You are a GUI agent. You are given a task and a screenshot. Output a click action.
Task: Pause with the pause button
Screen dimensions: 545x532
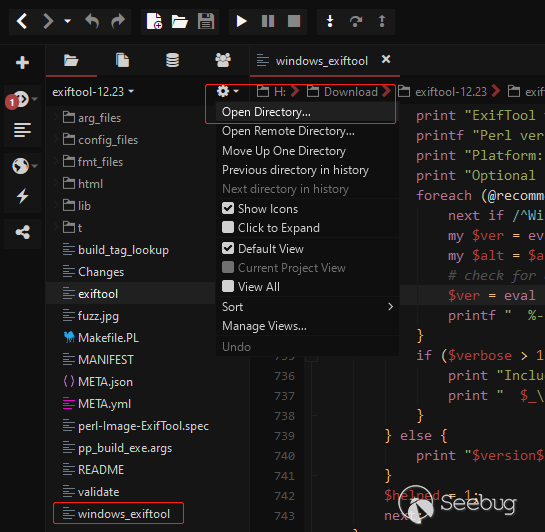coord(268,21)
